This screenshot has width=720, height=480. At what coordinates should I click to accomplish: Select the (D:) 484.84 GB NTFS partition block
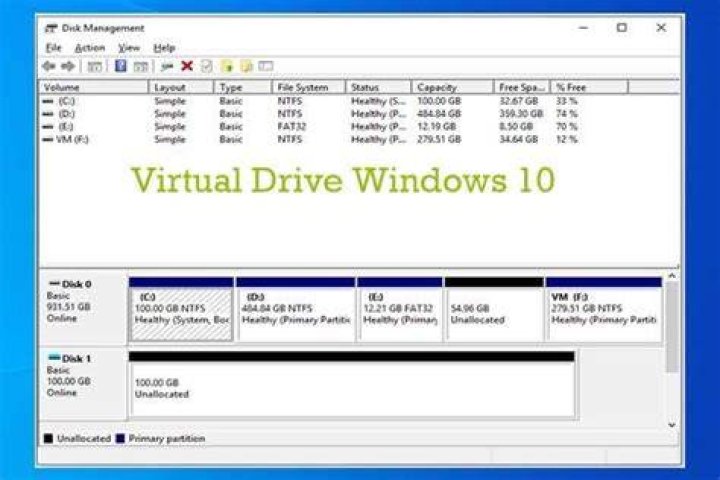tap(296, 310)
